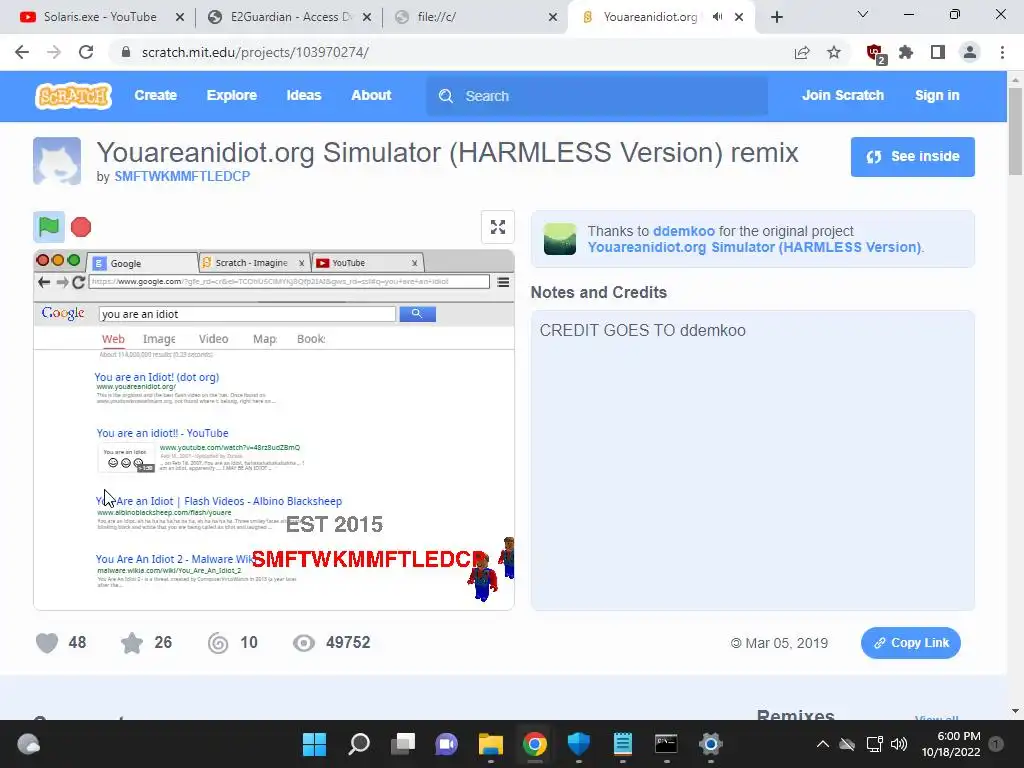Open a new browser tab

pos(776,17)
